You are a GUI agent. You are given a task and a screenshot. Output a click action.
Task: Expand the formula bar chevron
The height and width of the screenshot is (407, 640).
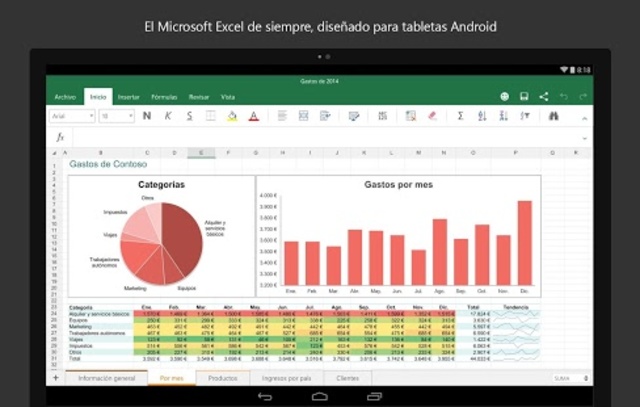pos(584,138)
